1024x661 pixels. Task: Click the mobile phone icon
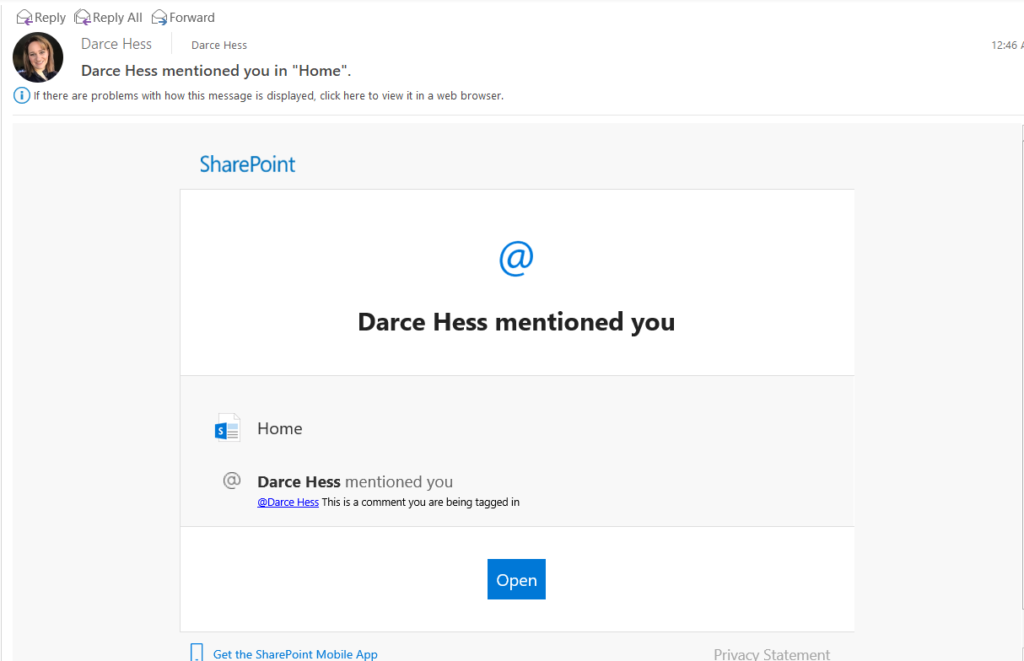pyautogui.click(x=197, y=652)
